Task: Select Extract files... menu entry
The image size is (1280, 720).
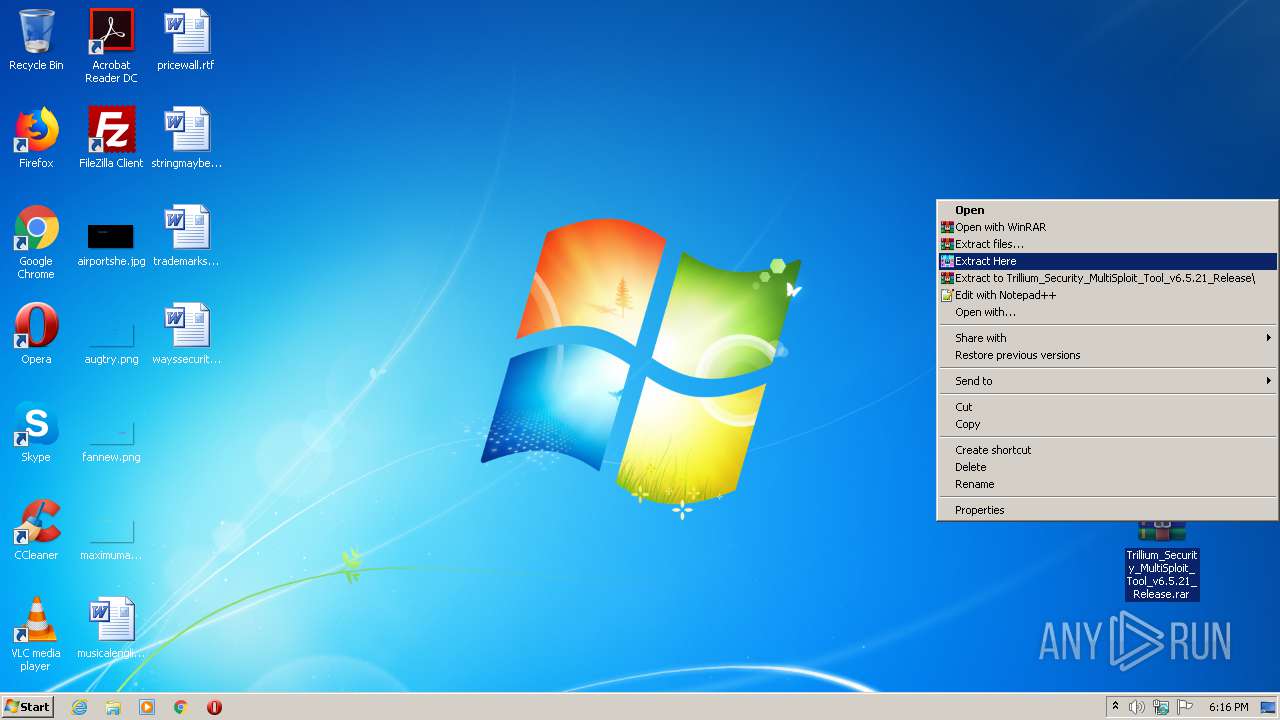Action: pos(1107,244)
